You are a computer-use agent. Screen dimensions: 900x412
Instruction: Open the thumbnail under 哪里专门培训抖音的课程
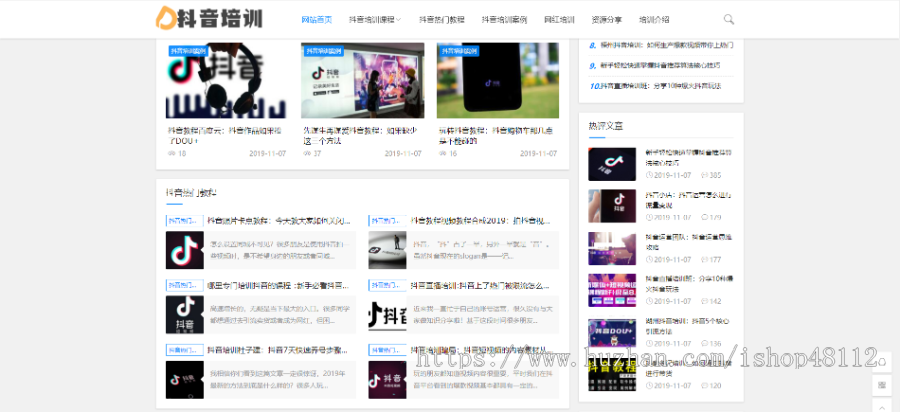(184, 315)
